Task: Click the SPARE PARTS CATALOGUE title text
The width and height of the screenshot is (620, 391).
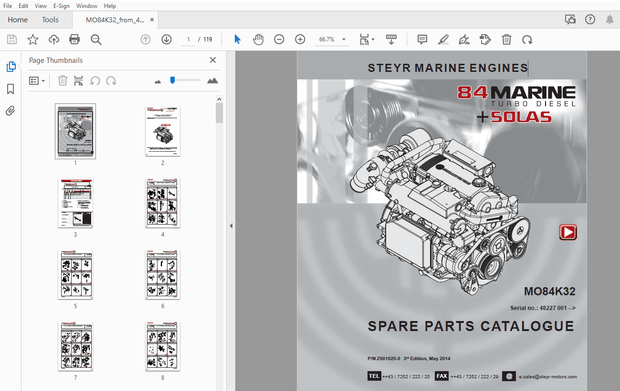Action: (471, 326)
